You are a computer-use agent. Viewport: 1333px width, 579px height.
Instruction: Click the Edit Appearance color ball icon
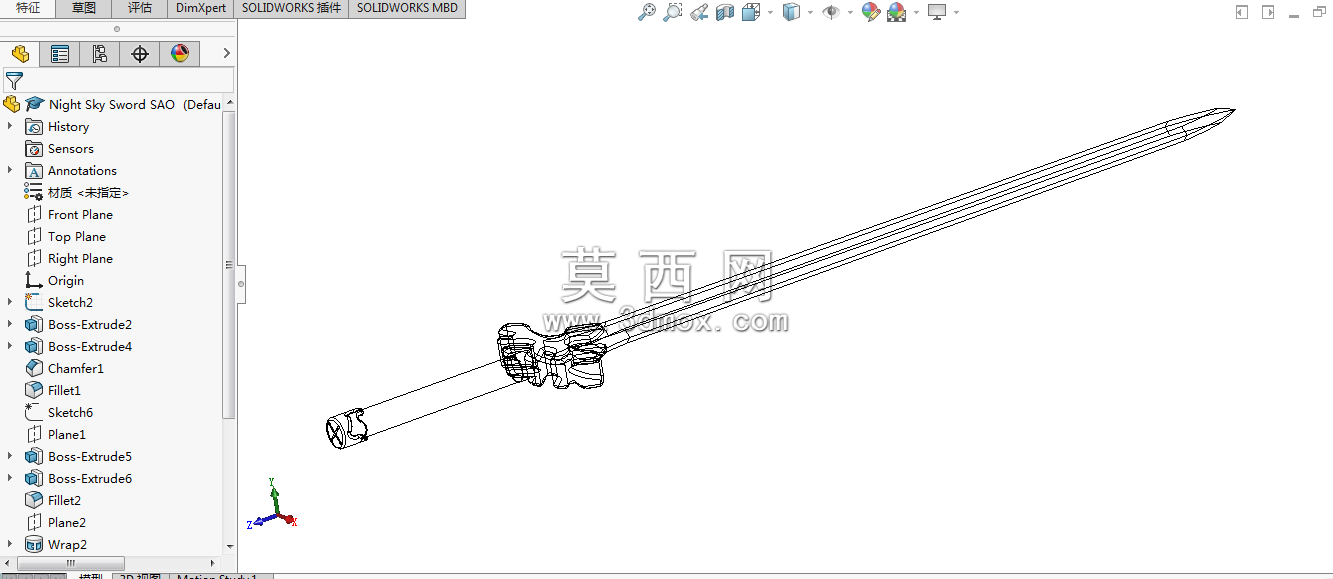[x=870, y=12]
